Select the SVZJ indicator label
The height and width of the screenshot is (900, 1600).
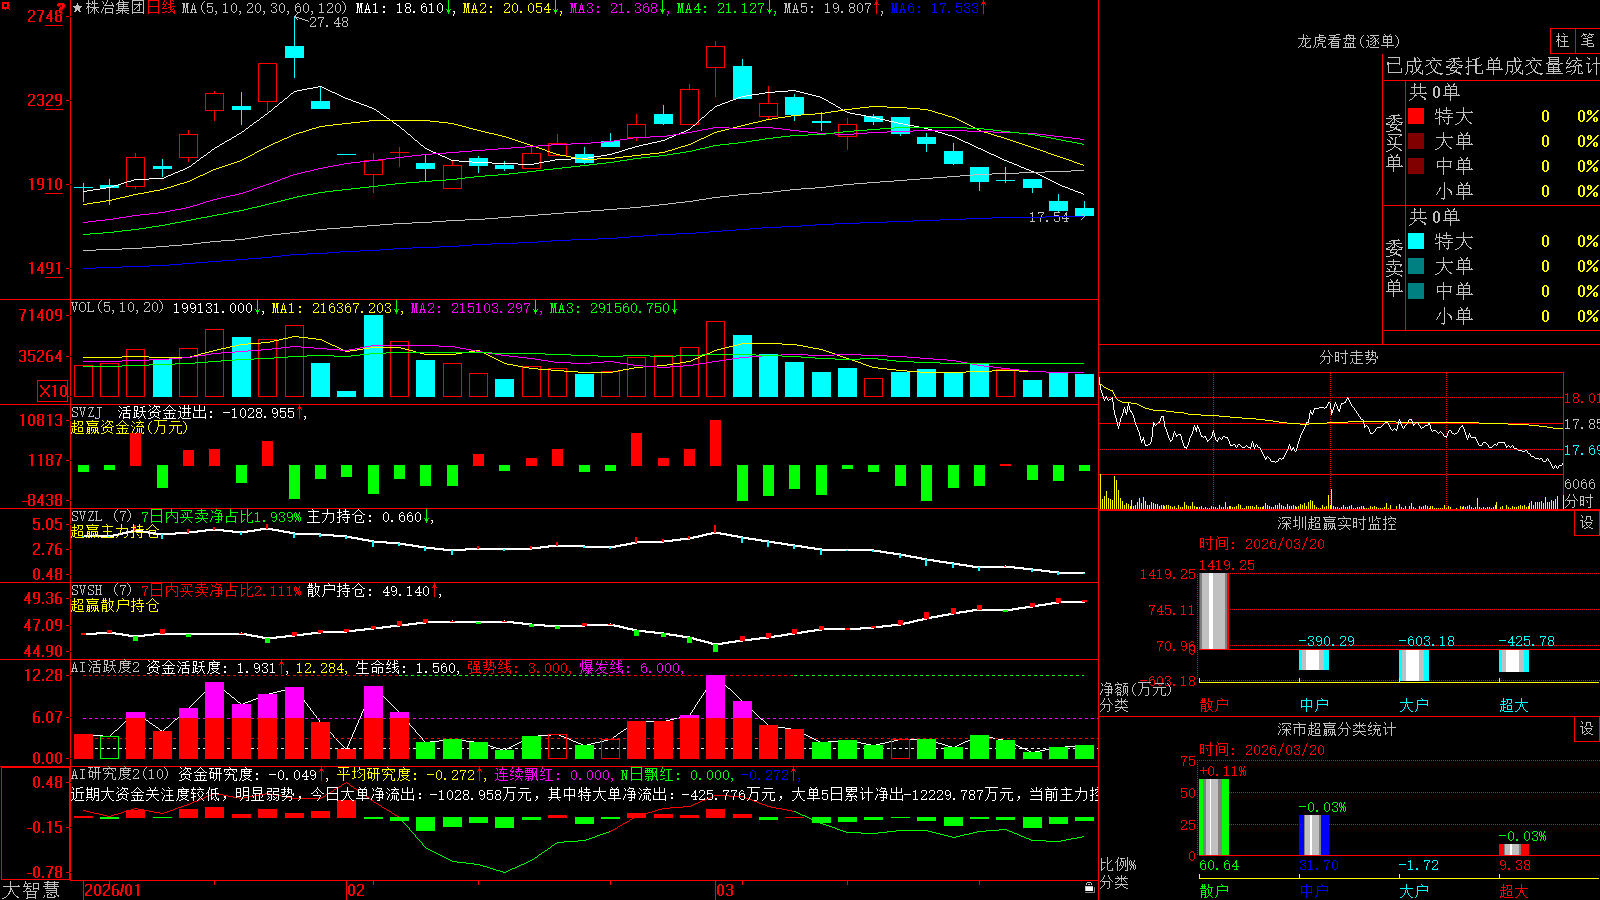point(87,412)
